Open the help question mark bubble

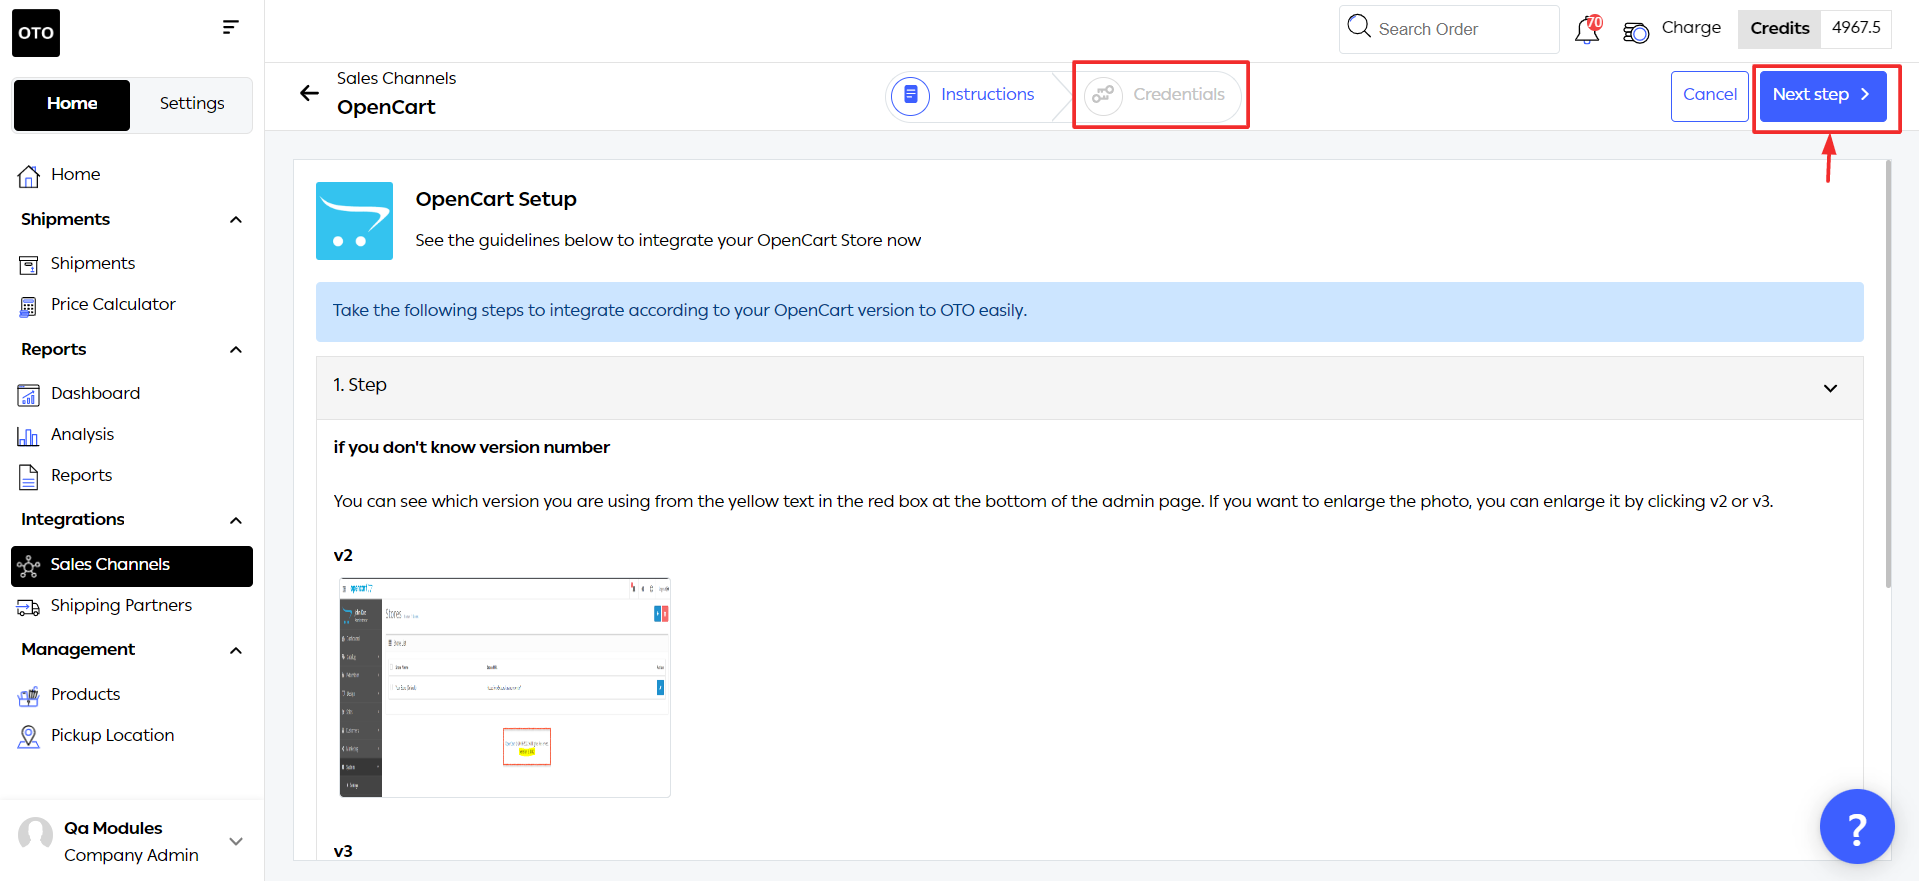point(1857,827)
